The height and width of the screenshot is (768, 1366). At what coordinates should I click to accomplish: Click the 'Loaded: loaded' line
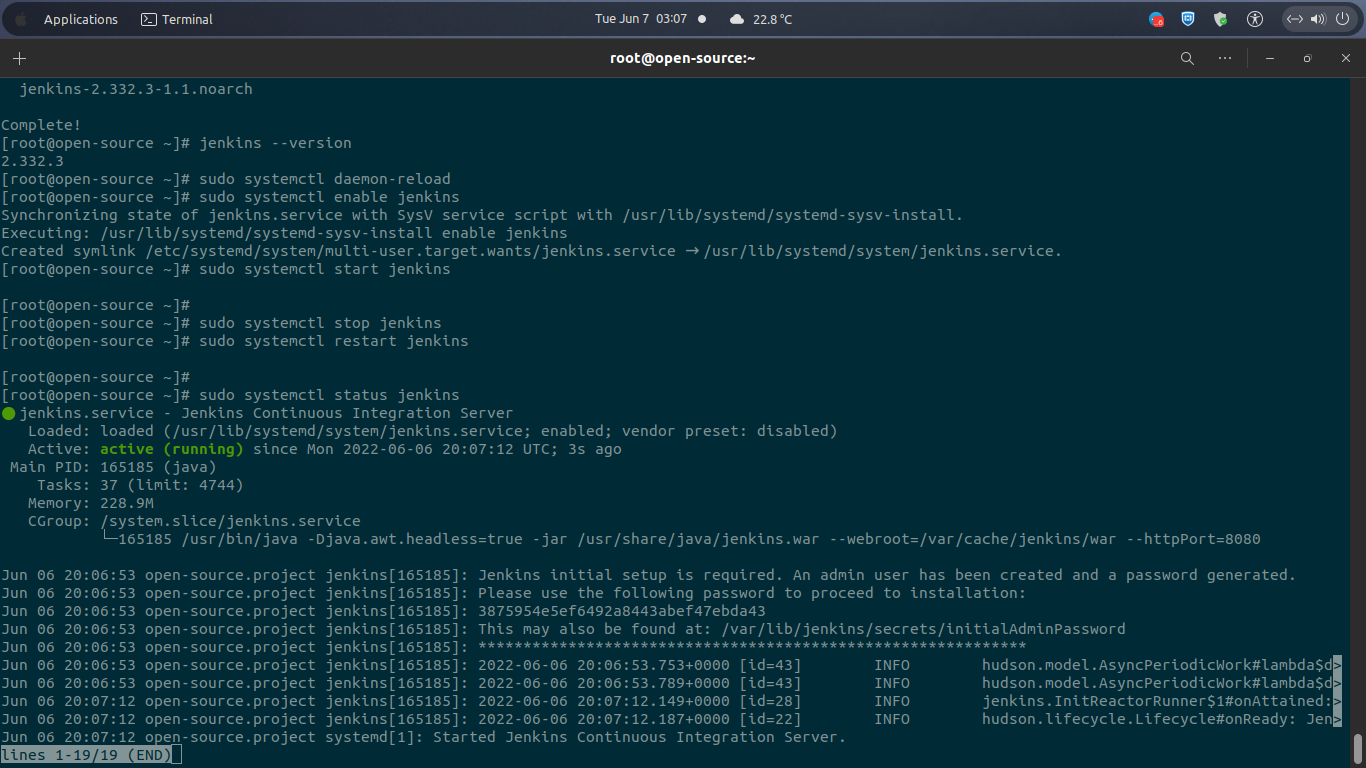(433, 431)
